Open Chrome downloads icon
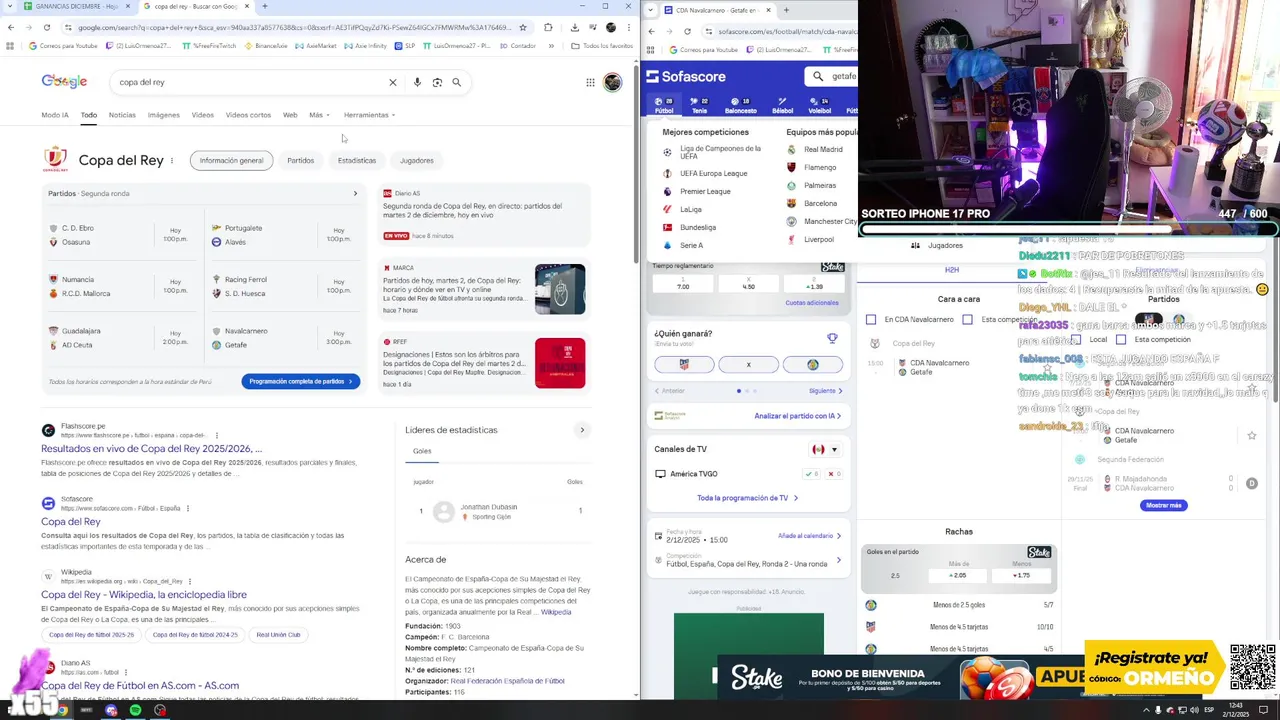 click(x=574, y=27)
